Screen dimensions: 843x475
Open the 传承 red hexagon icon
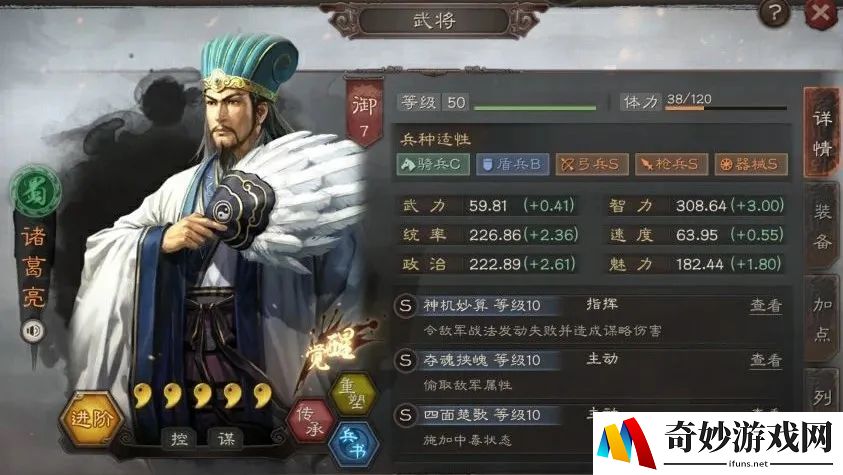[x=310, y=421]
